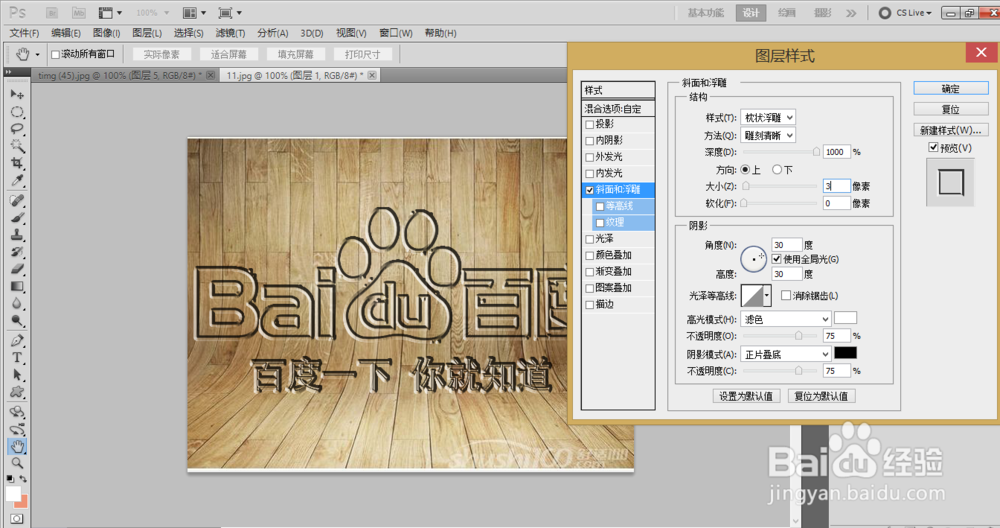Viewport: 1000px width, 528px height.
Task: Toggle the 预览 (Preview) checkbox
Action: click(933, 147)
